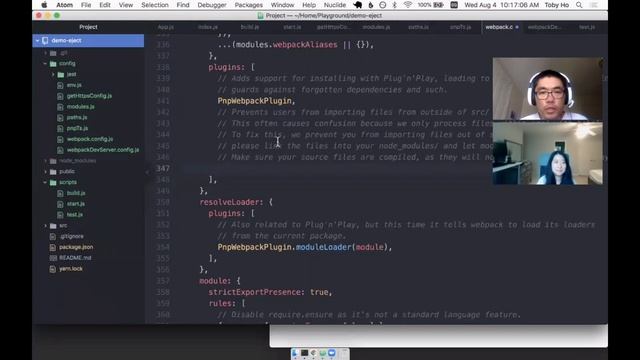Open test.js under scripts folder
This screenshot has height=360, width=640.
click(75, 215)
